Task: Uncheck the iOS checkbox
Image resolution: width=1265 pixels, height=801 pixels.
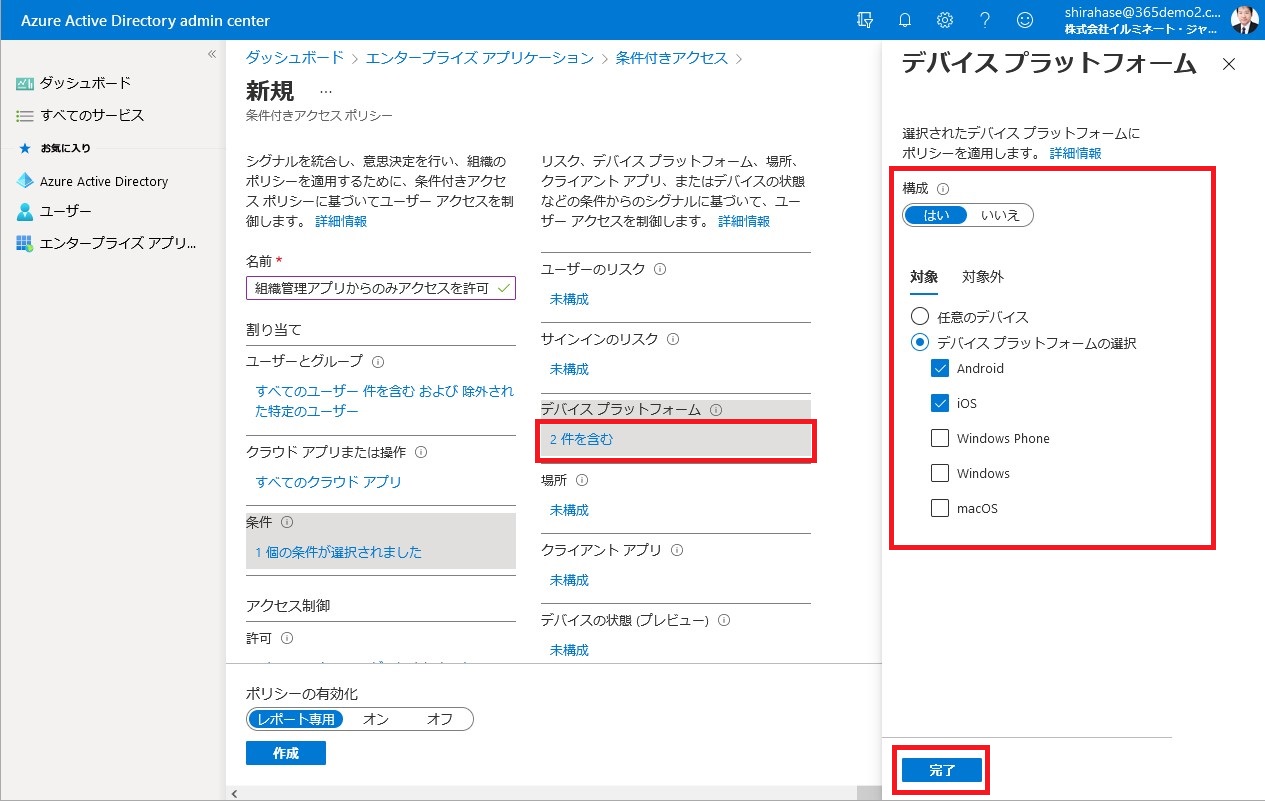Action: pos(940,403)
